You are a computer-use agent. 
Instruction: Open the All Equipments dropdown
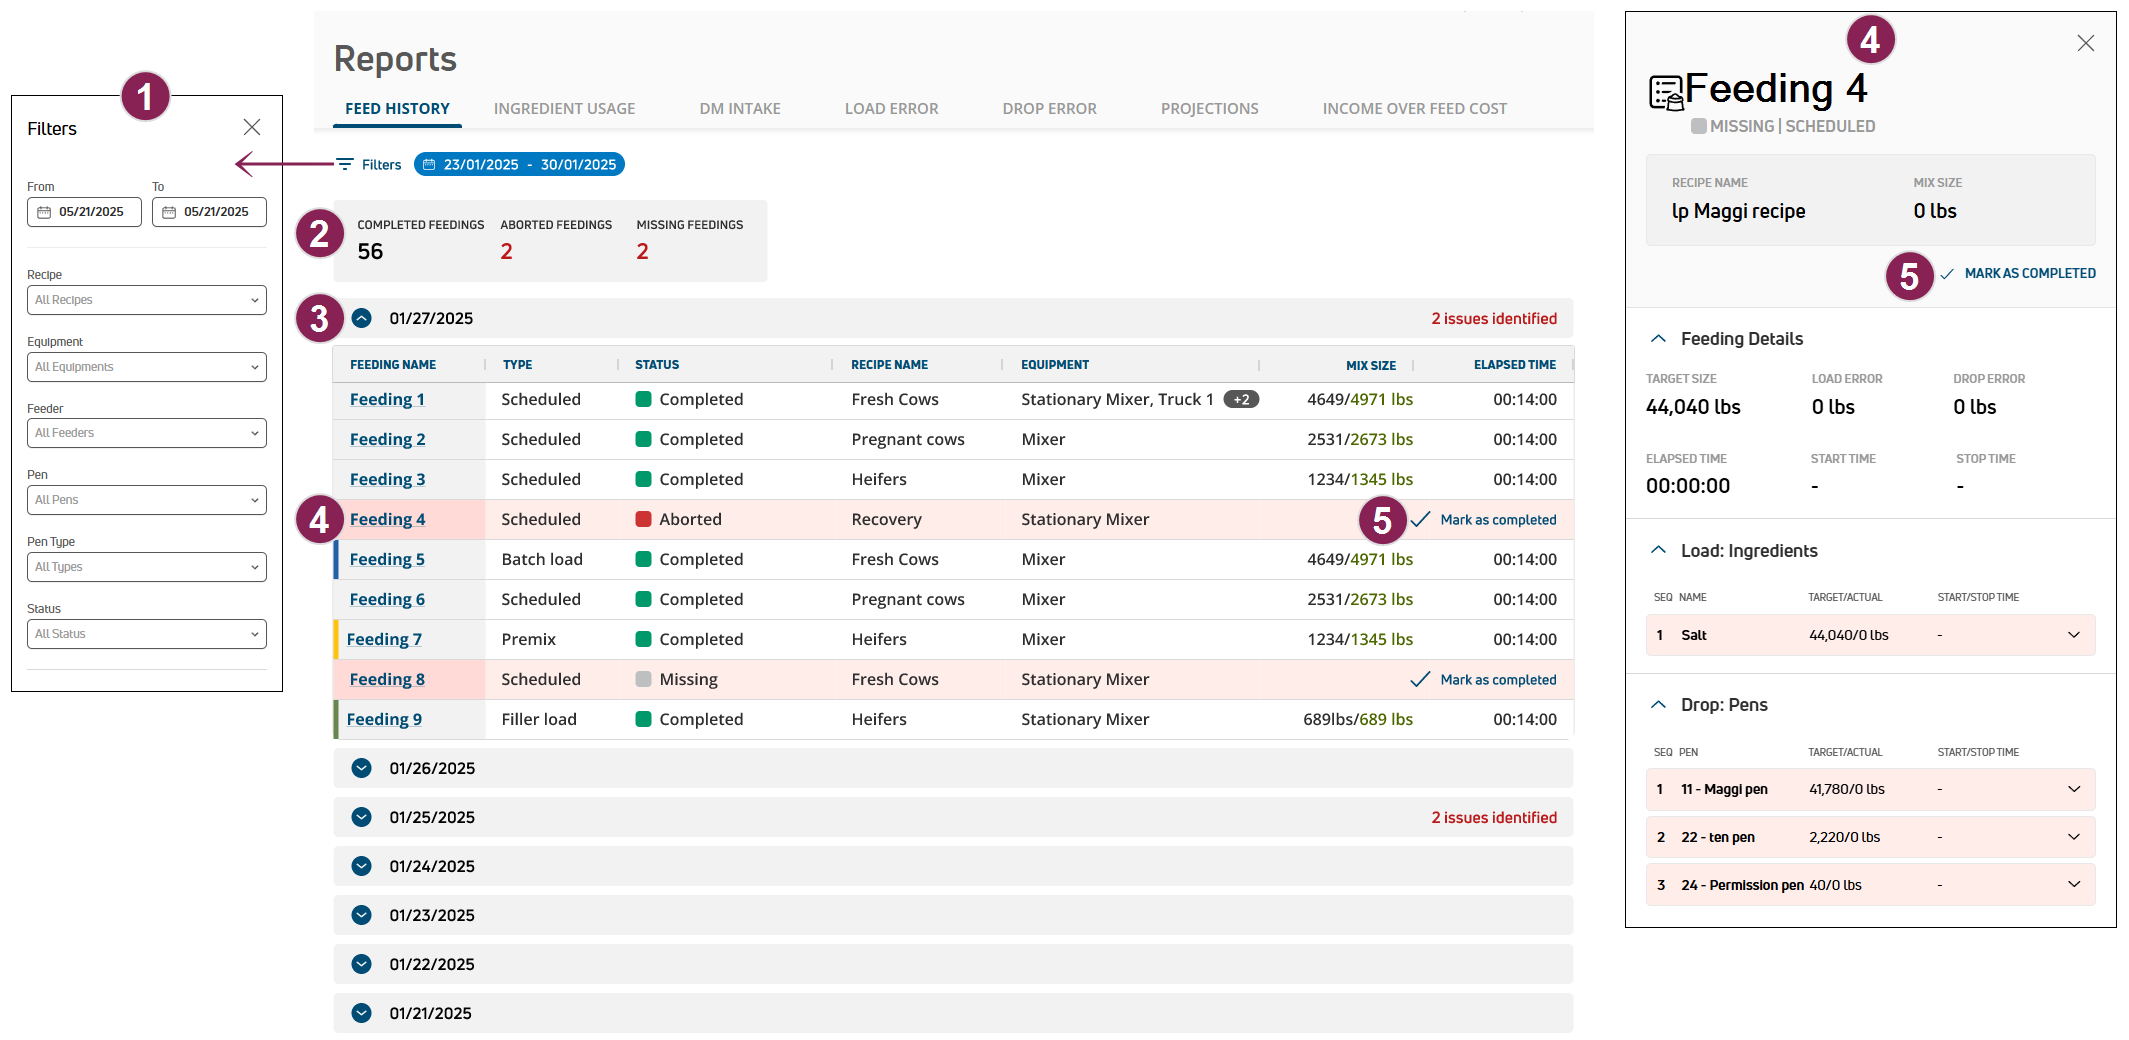[147, 367]
